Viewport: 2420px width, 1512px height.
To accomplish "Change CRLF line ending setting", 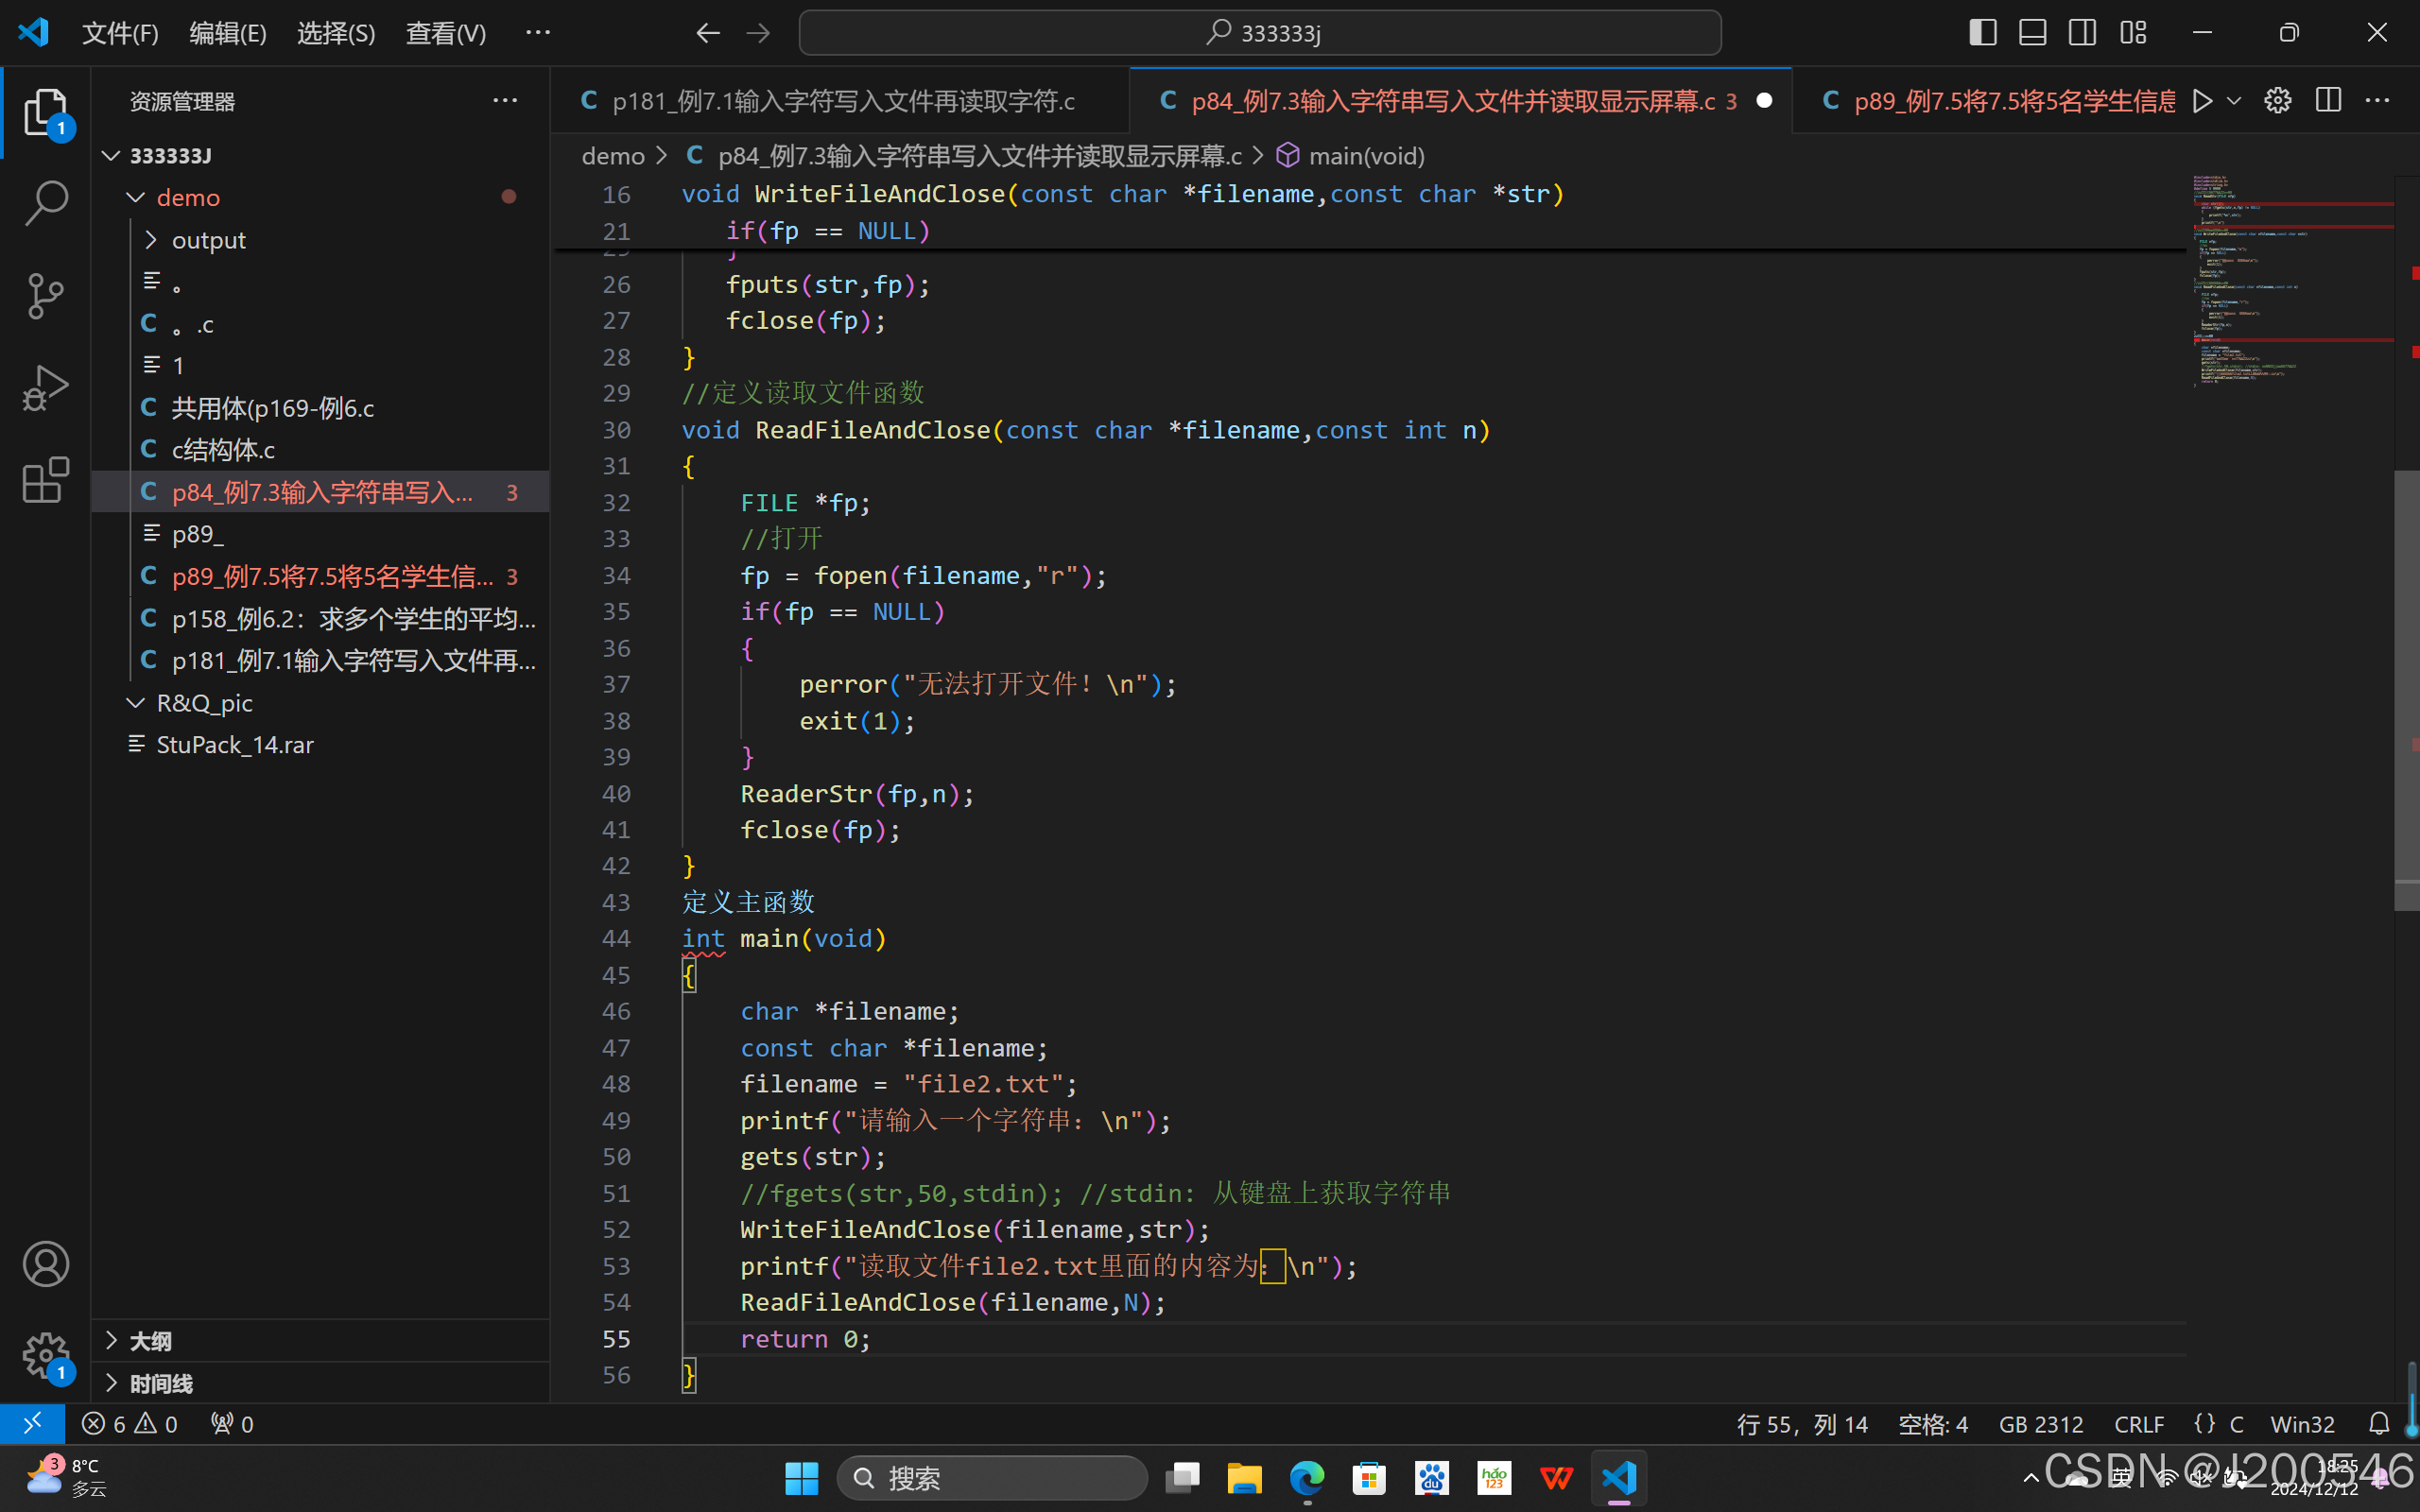I will [2138, 1423].
